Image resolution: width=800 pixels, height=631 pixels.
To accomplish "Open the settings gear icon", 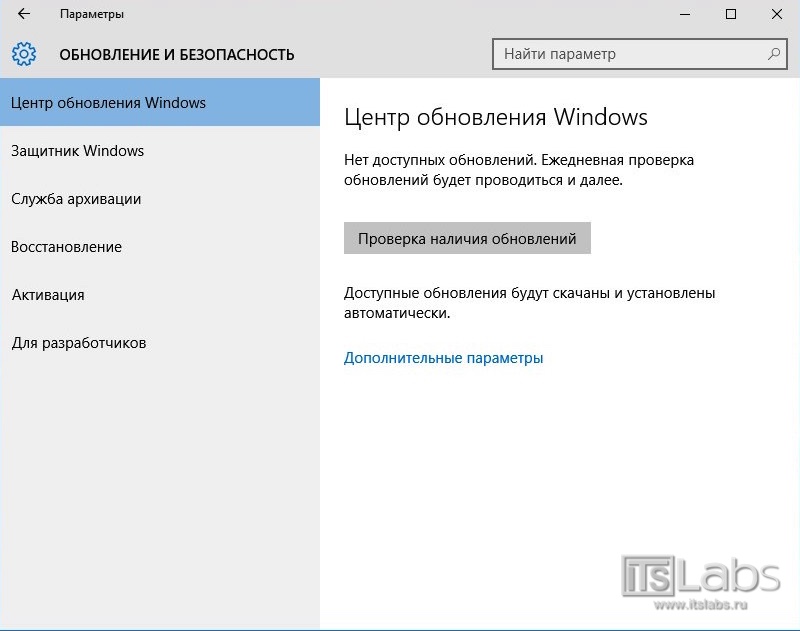I will click(24, 54).
